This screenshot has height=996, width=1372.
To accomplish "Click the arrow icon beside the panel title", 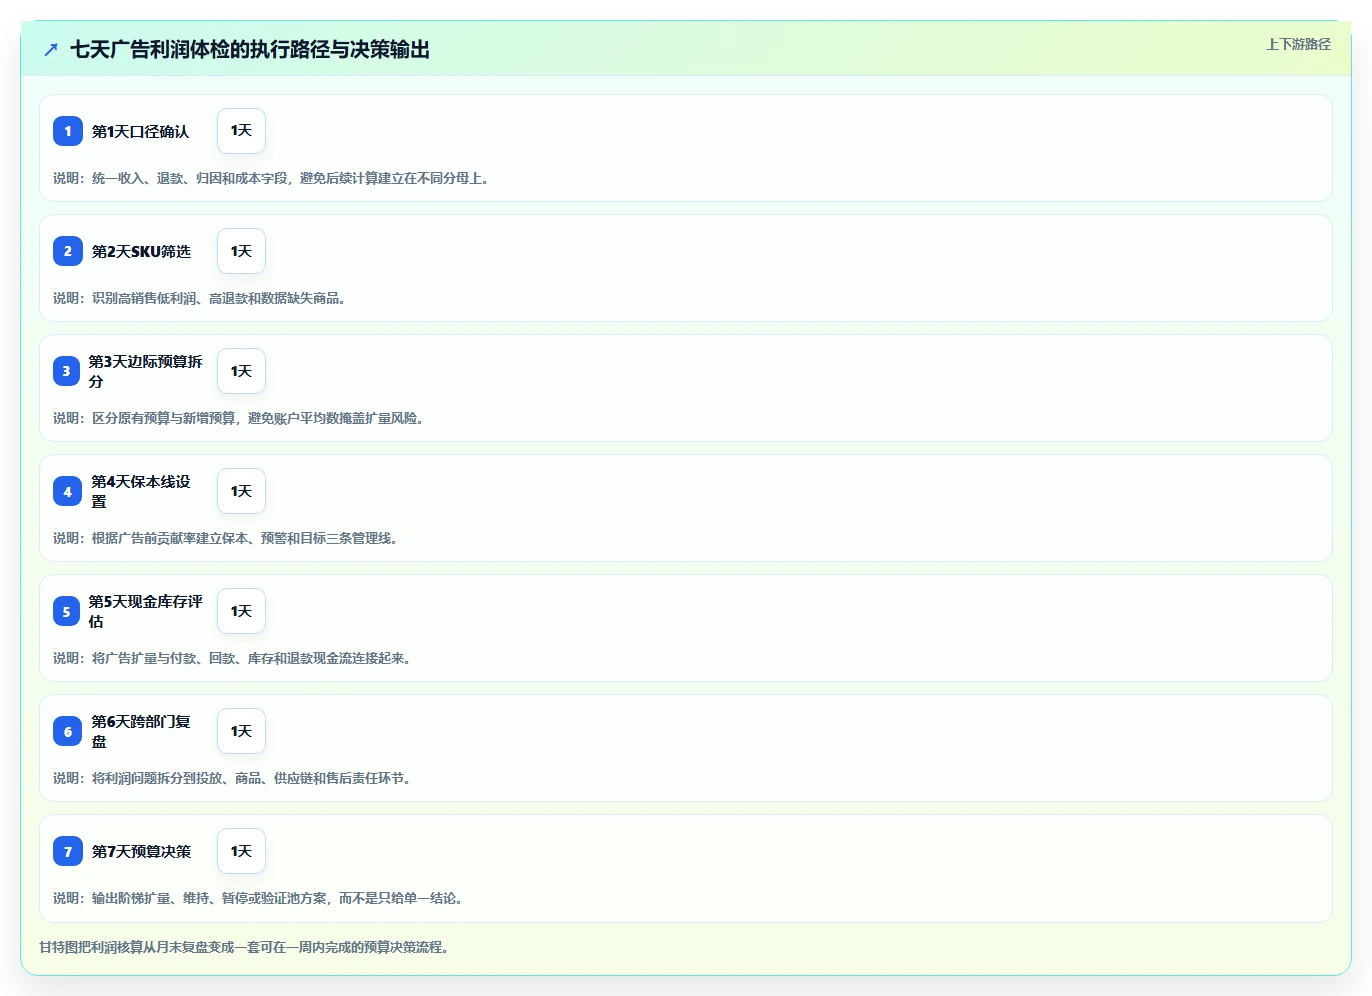I will click(x=51, y=49).
